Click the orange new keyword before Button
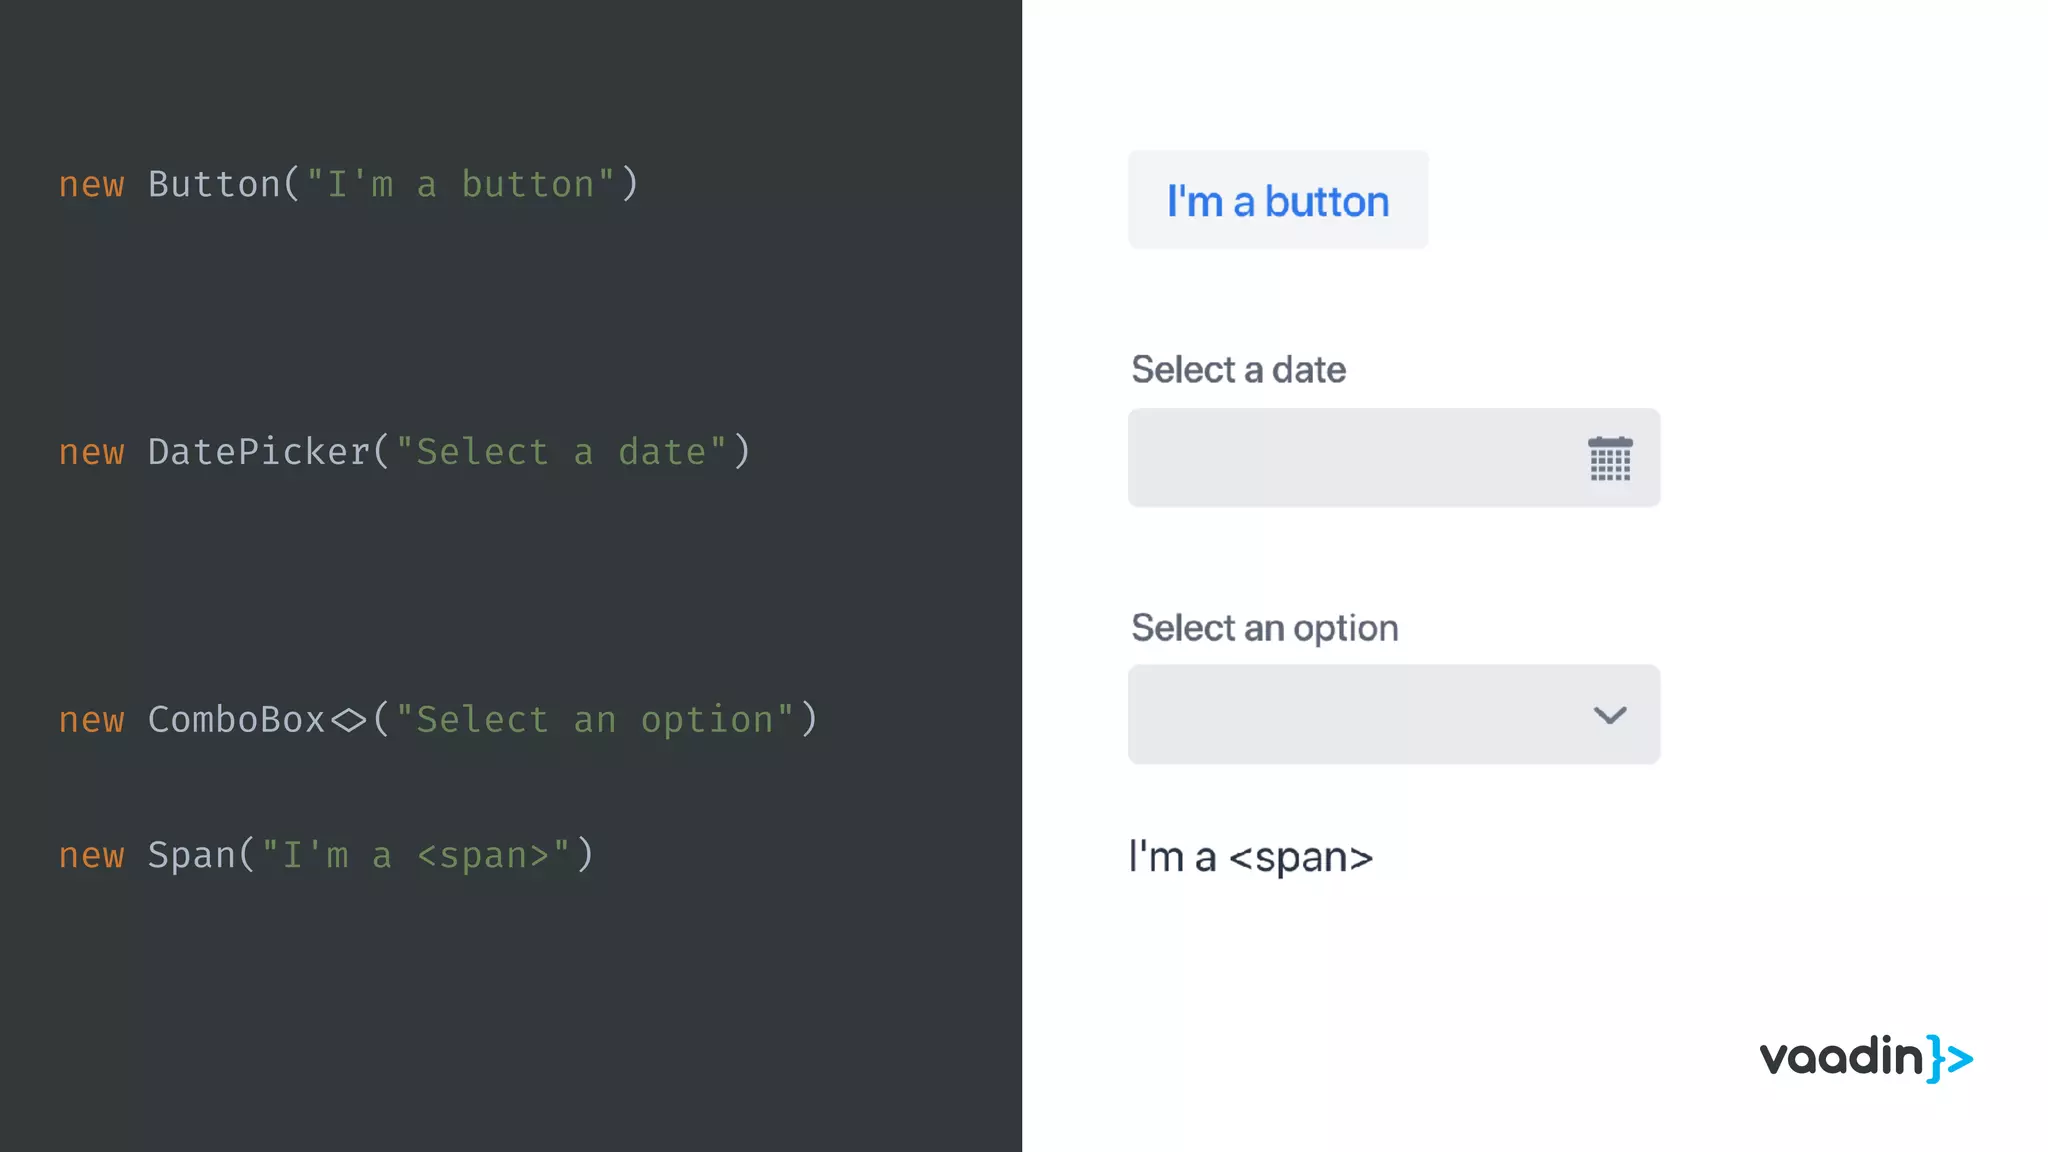Viewport: 2048px width, 1152px height. point(91,185)
